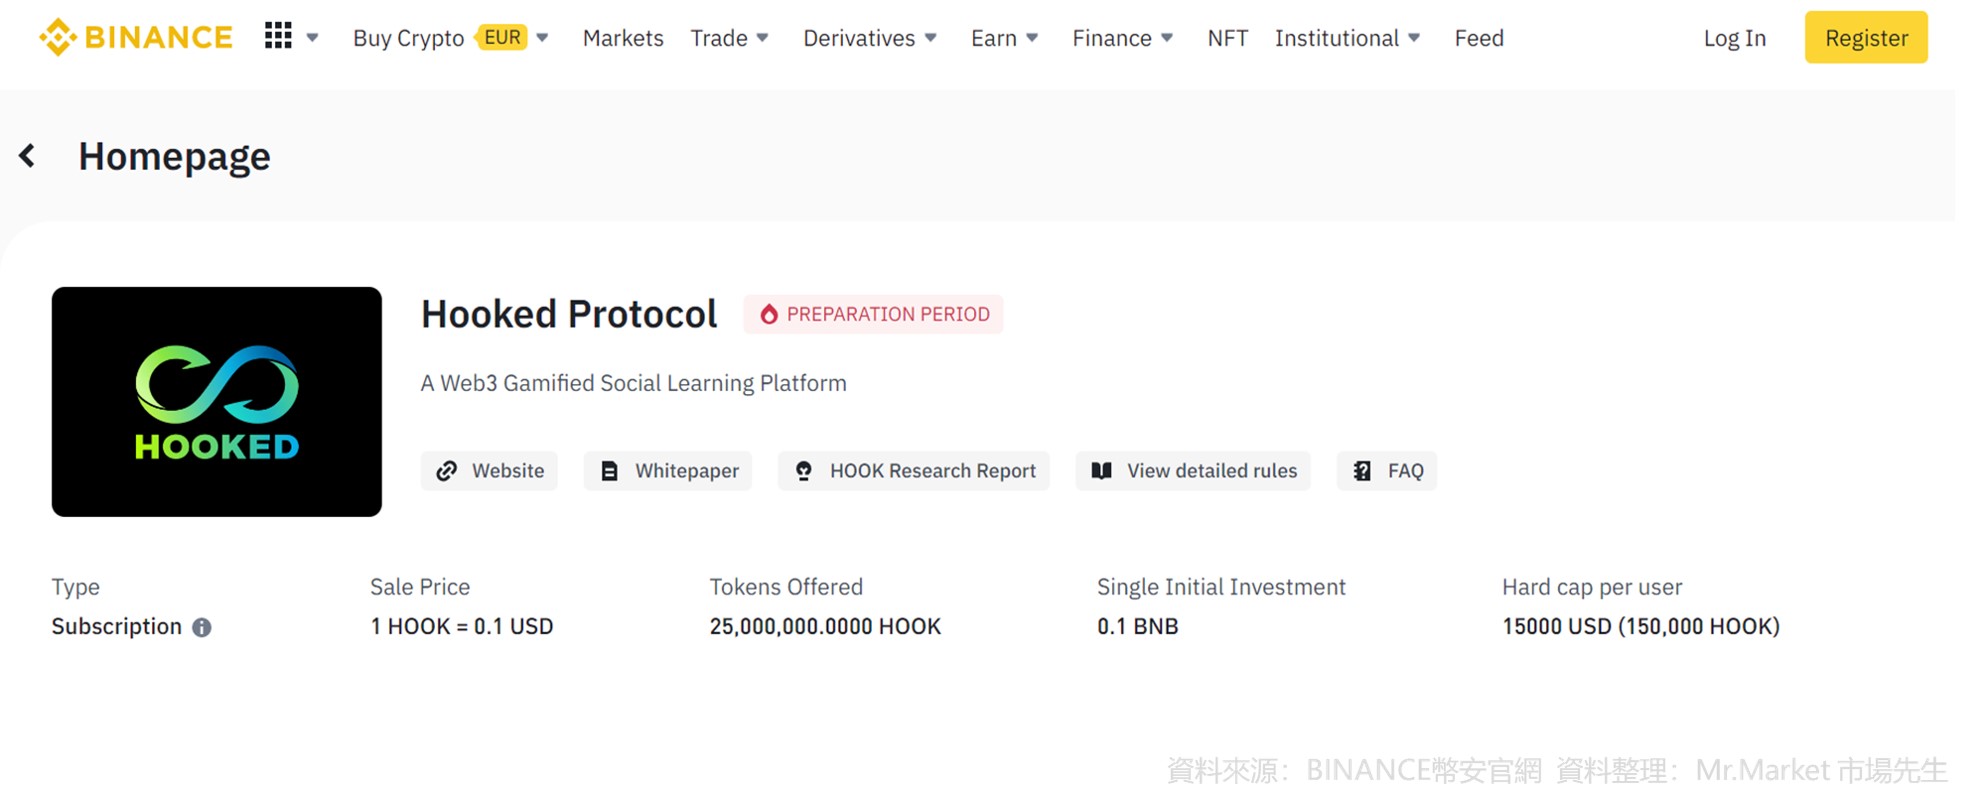The height and width of the screenshot is (804, 1986).
Task: Open the Derivatives menu
Action: tap(859, 38)
